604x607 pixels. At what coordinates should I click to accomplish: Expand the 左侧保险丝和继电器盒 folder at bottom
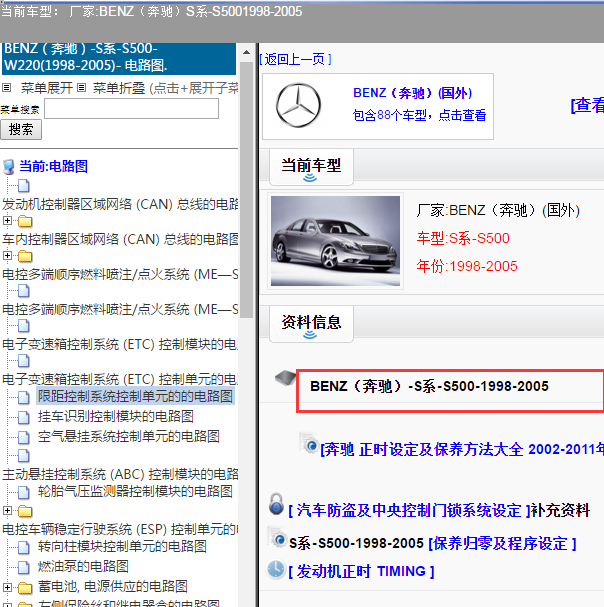(7, 605)
